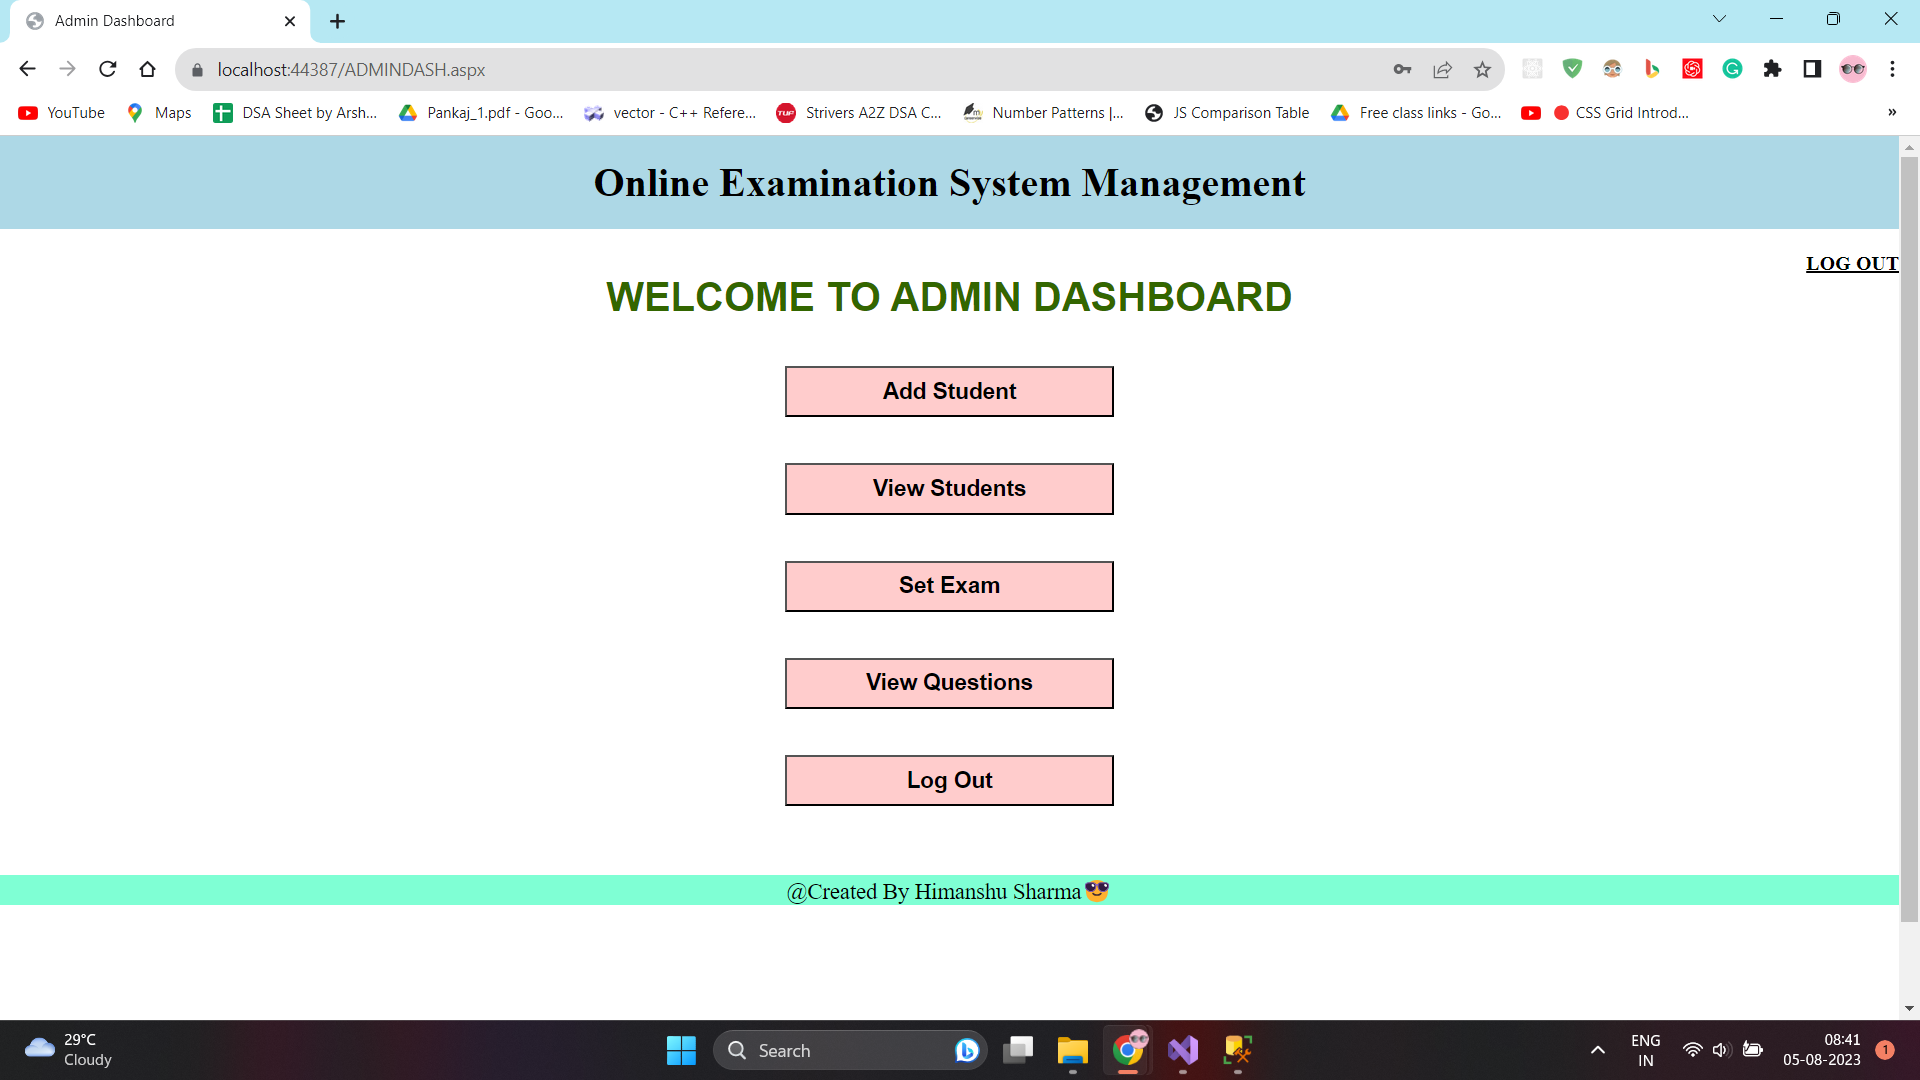1920x1080 pixels.
Task: Click the Wi-Fi icon in system tray
Action: pos(1692,1049)
